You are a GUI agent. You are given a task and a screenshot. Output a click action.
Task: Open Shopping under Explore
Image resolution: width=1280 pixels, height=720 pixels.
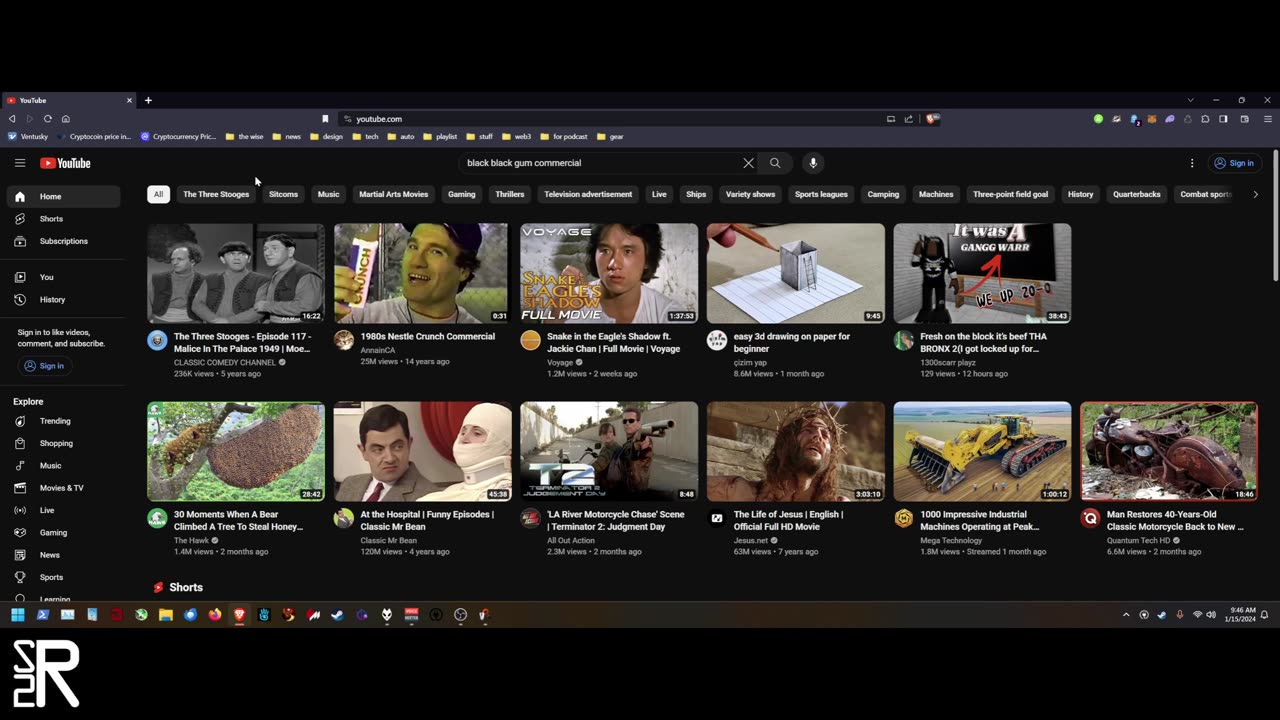coord(65,443)
